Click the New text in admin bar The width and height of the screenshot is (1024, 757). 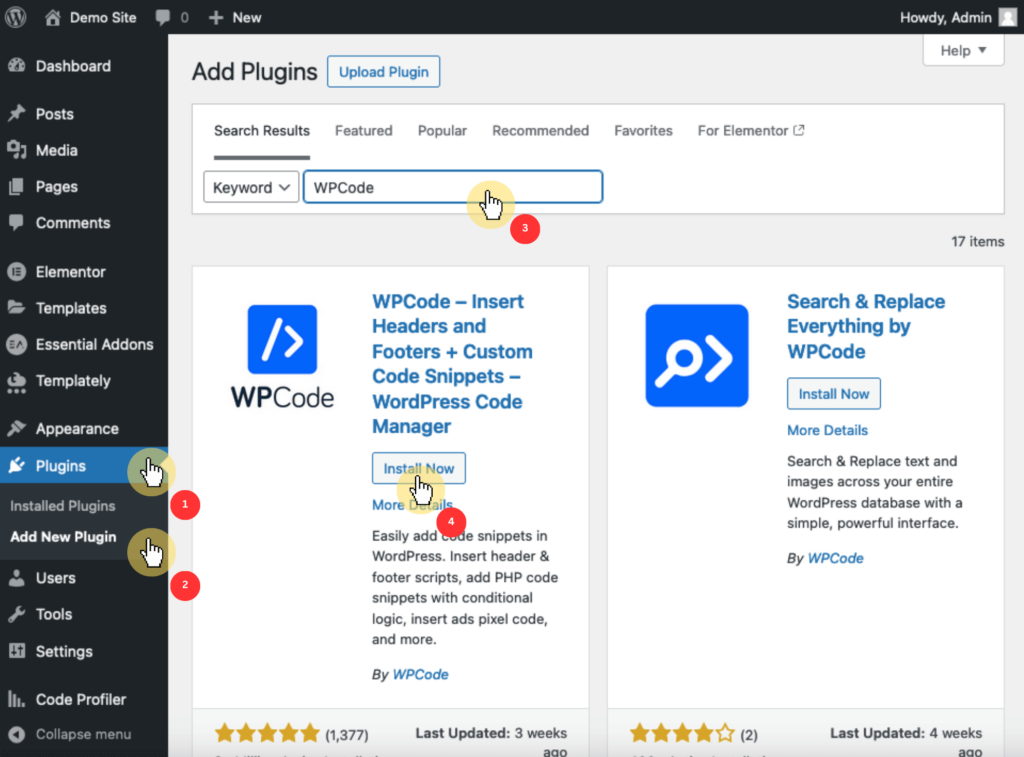[x=247, y=18]
